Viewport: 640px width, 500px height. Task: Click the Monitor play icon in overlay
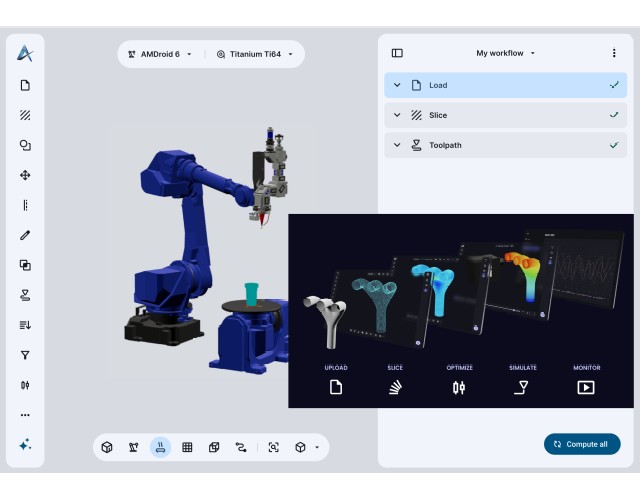pos(586,387)
